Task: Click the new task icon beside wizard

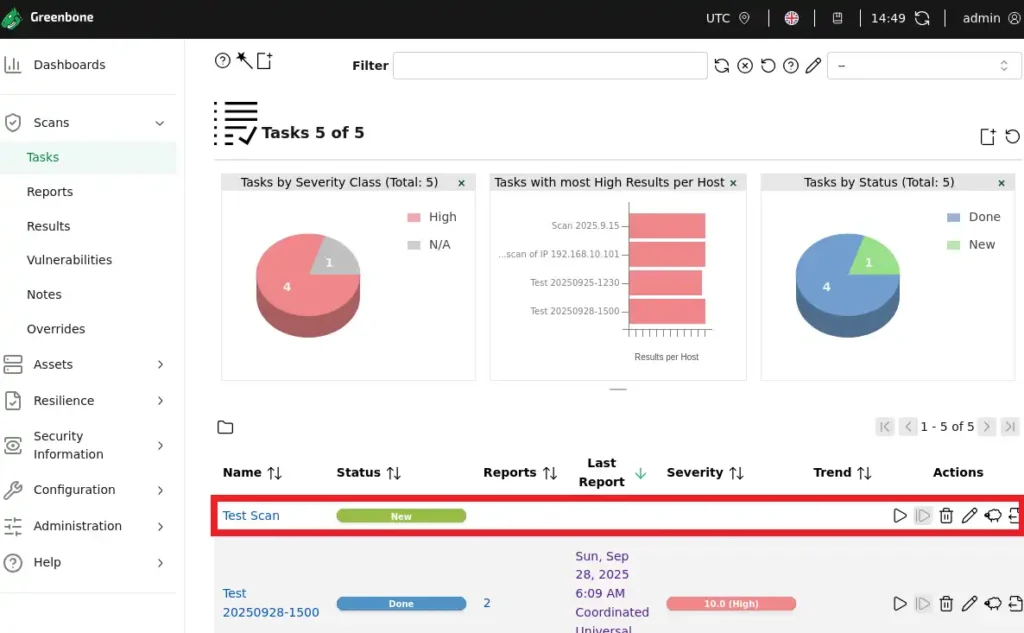Action: (x=265, y=61)
